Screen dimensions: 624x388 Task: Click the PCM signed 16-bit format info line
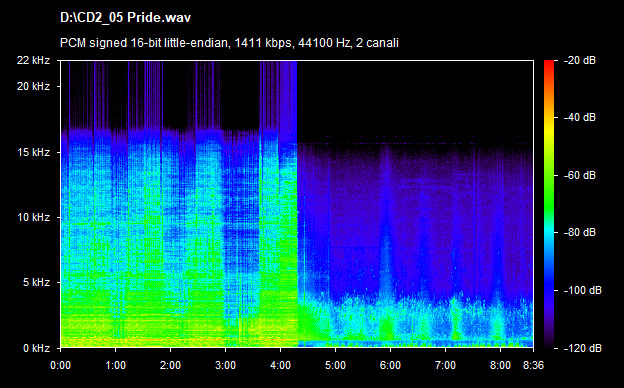point(229,43)
